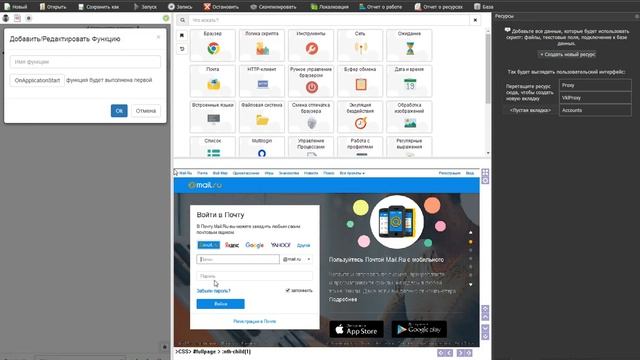
Task: Close the Добавить/Редактировать Функцию dialog
Action: tap(158, 37)
